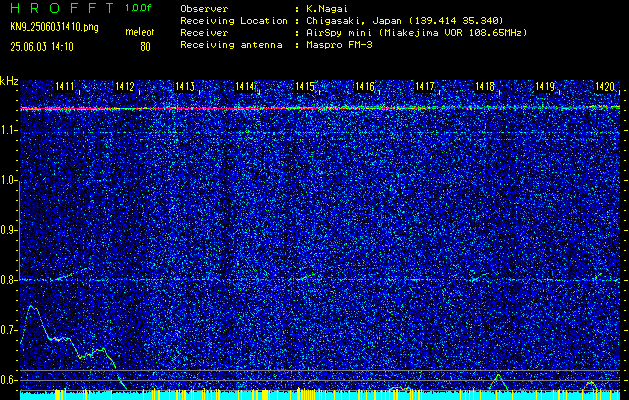Click the filename KN9_2506031410.png
The height and width of the screenshot is (400, 629).
pyautogui.click(x=54, y=27)
